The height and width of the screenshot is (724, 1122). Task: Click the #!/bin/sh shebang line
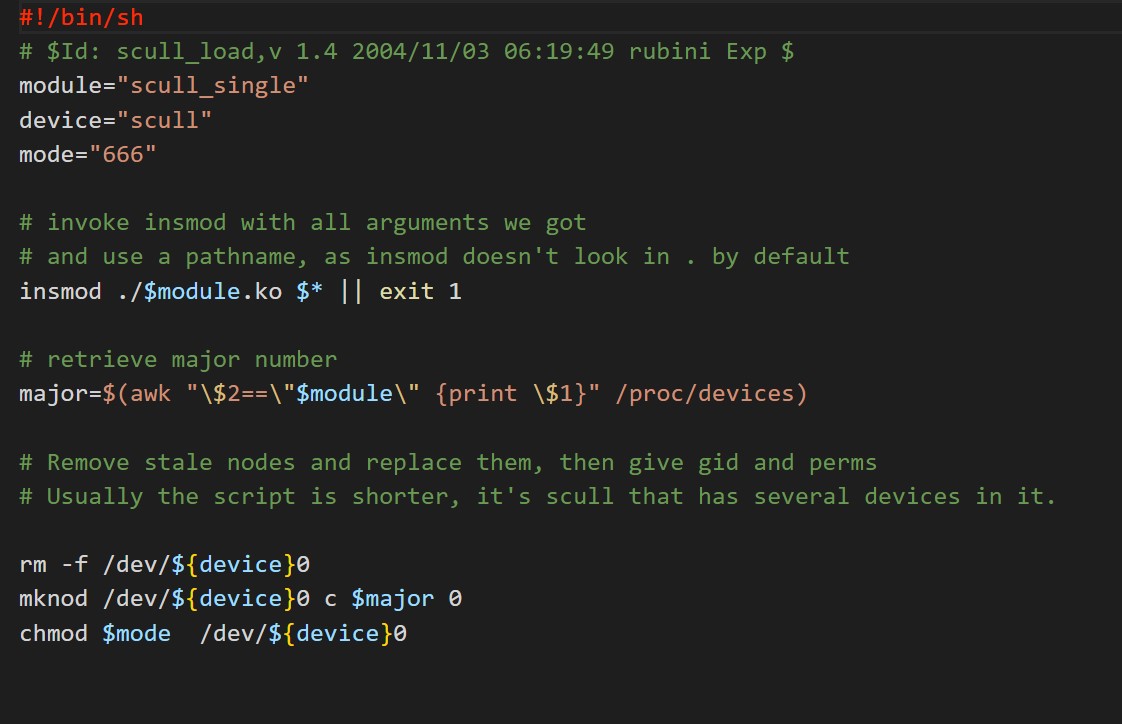coord(81,17)
